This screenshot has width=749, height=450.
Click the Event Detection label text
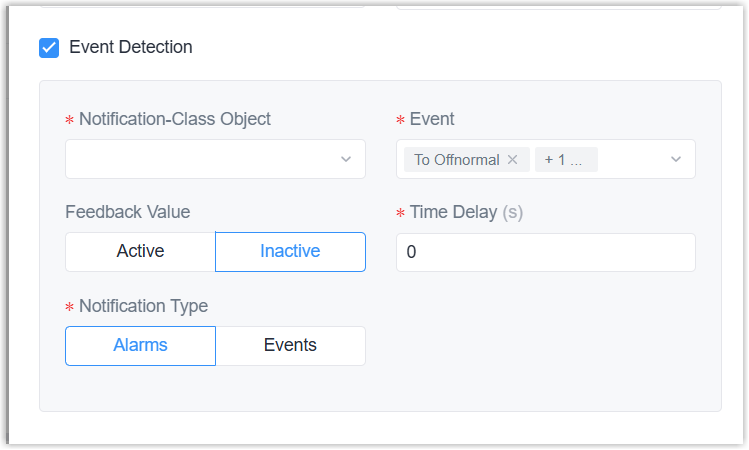(x=130, y=47)
